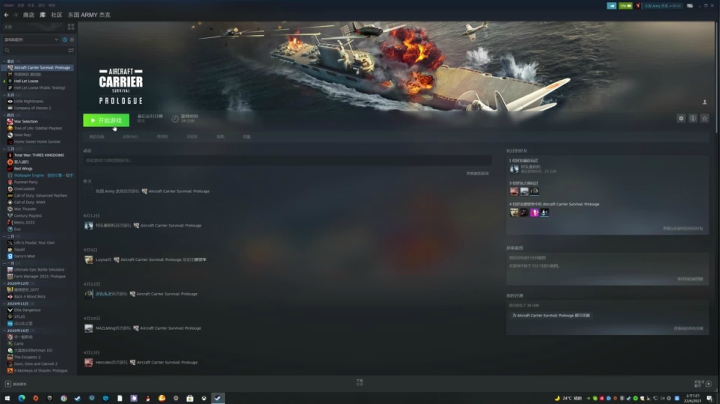Open the Community tab in top navigation
This screenshot has width=720, height=404.
56,15
